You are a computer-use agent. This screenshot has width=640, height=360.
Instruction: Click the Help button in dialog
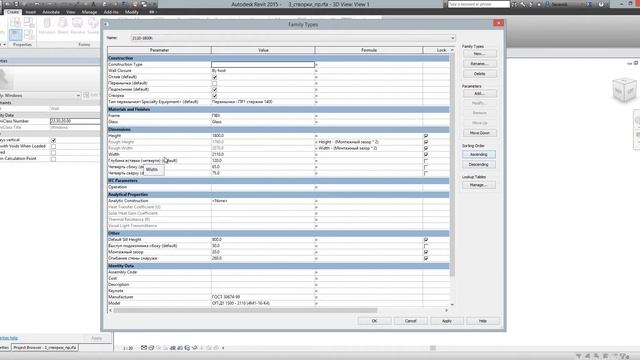[483, 321]
